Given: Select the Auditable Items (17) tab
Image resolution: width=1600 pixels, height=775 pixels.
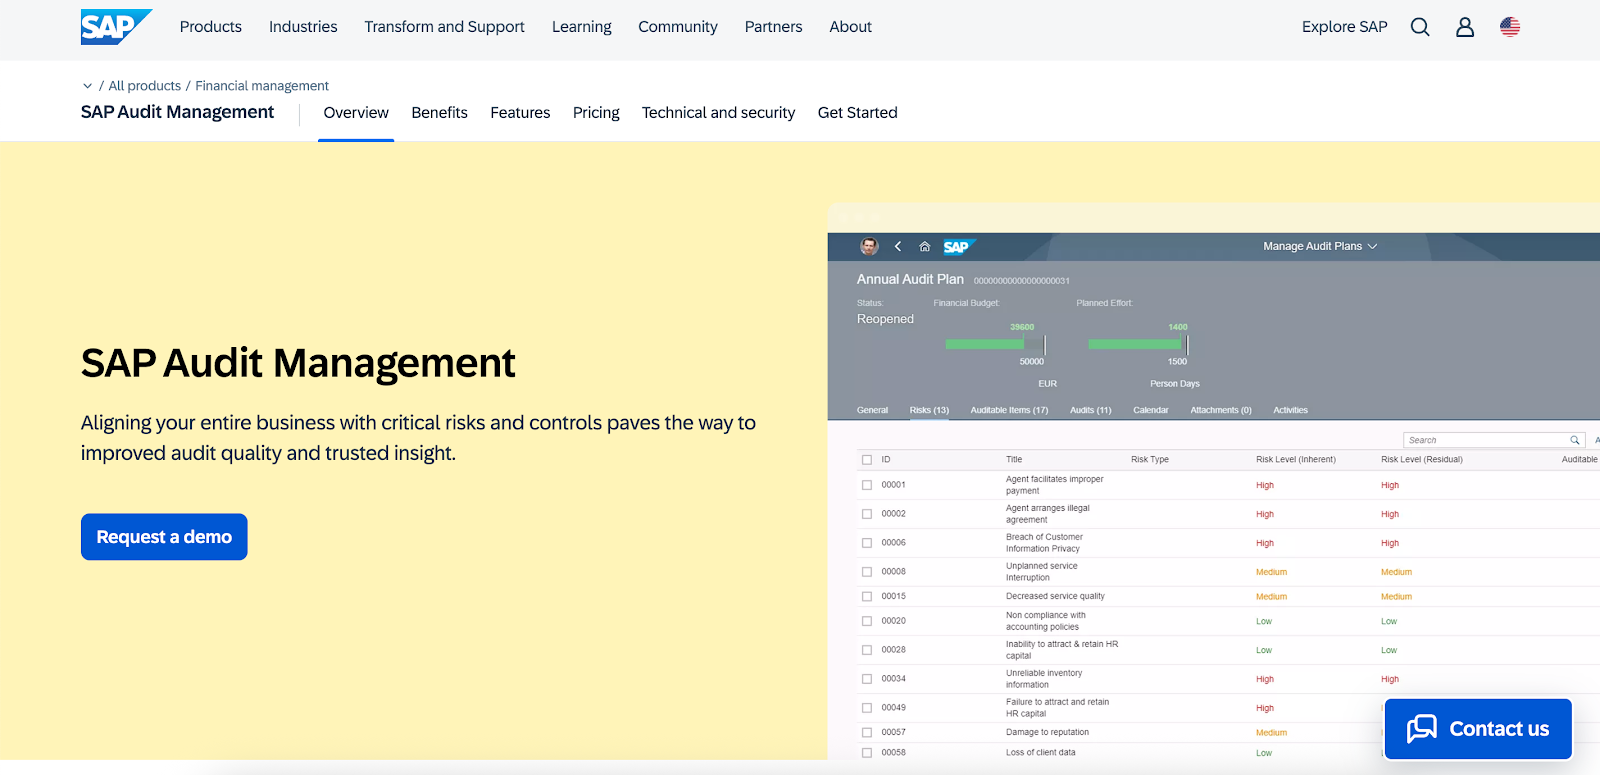Looking at the screenshot, I should [x=1009, y=410].
